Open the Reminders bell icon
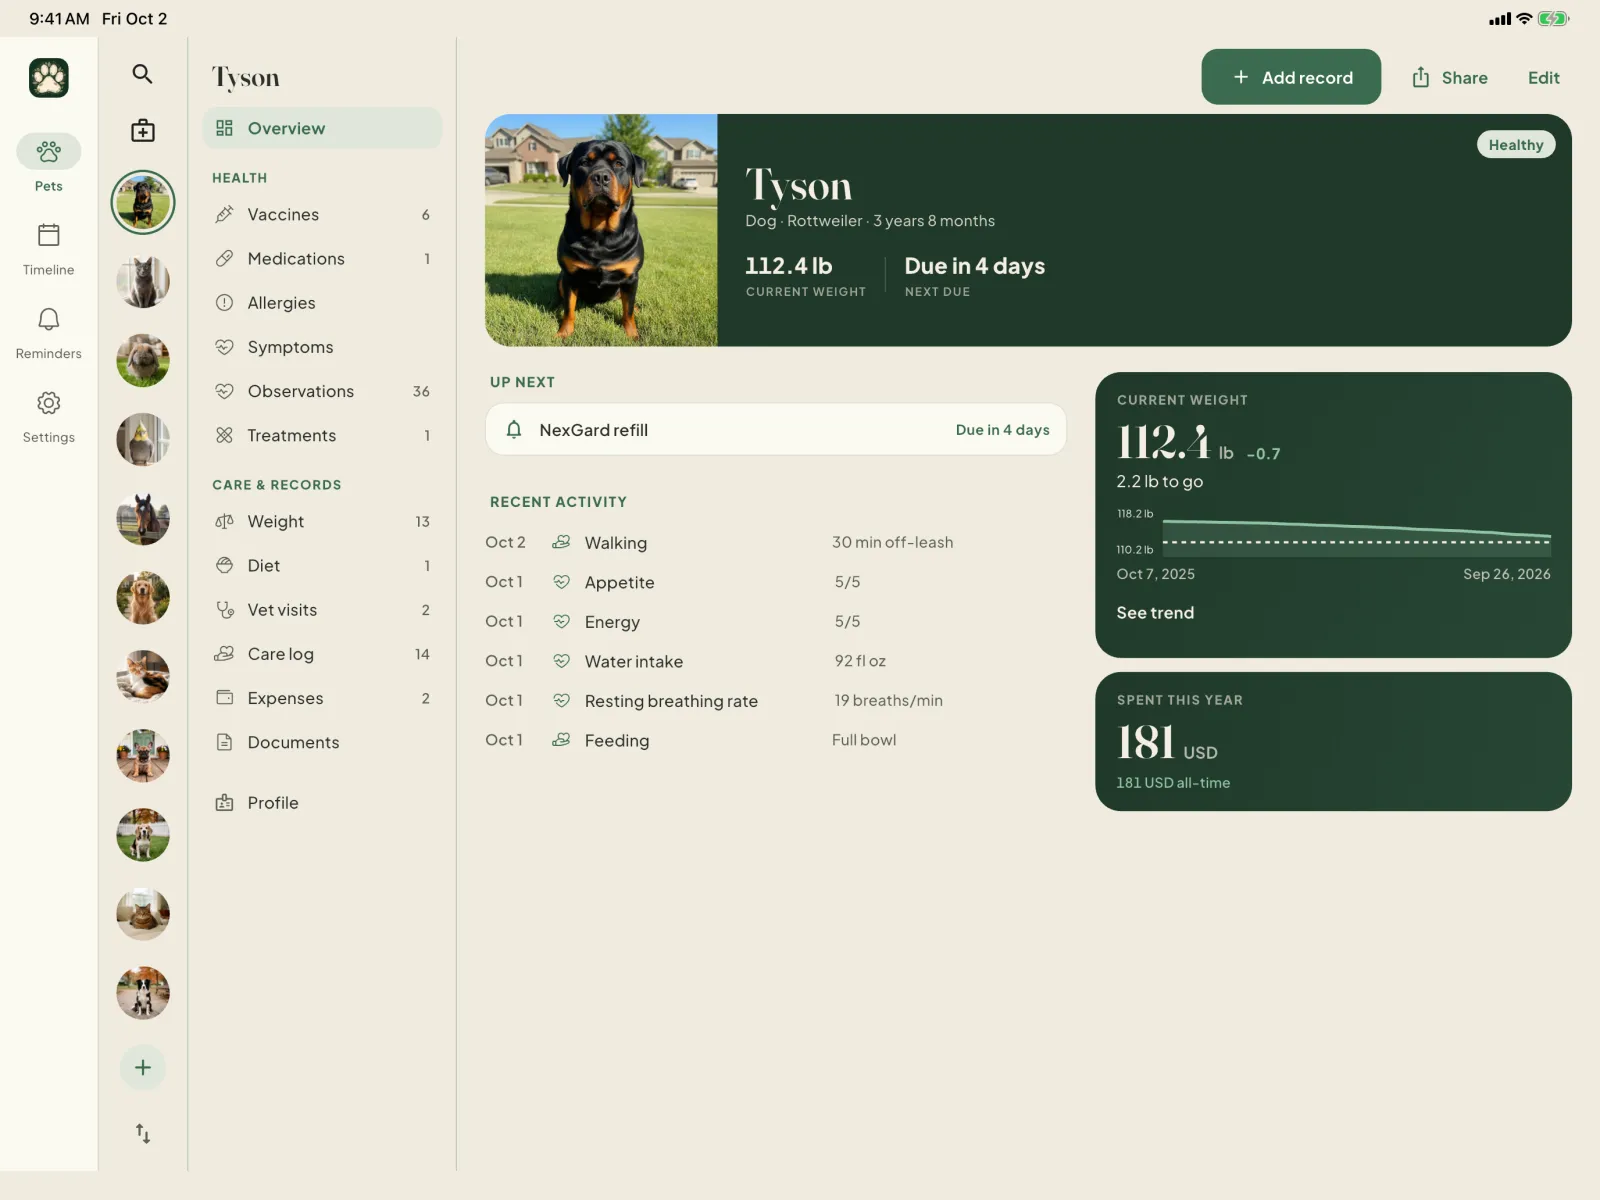 (49, 319)
